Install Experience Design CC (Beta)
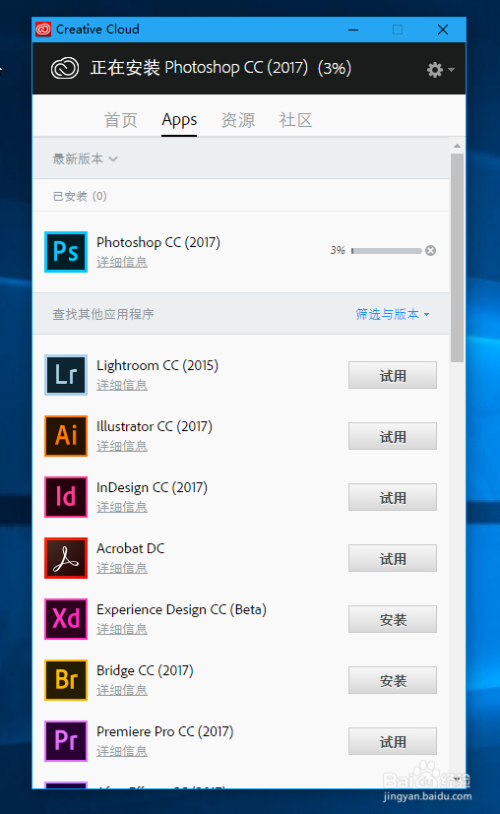The height and width of the screenshot is (814, 500). point(393,619)
